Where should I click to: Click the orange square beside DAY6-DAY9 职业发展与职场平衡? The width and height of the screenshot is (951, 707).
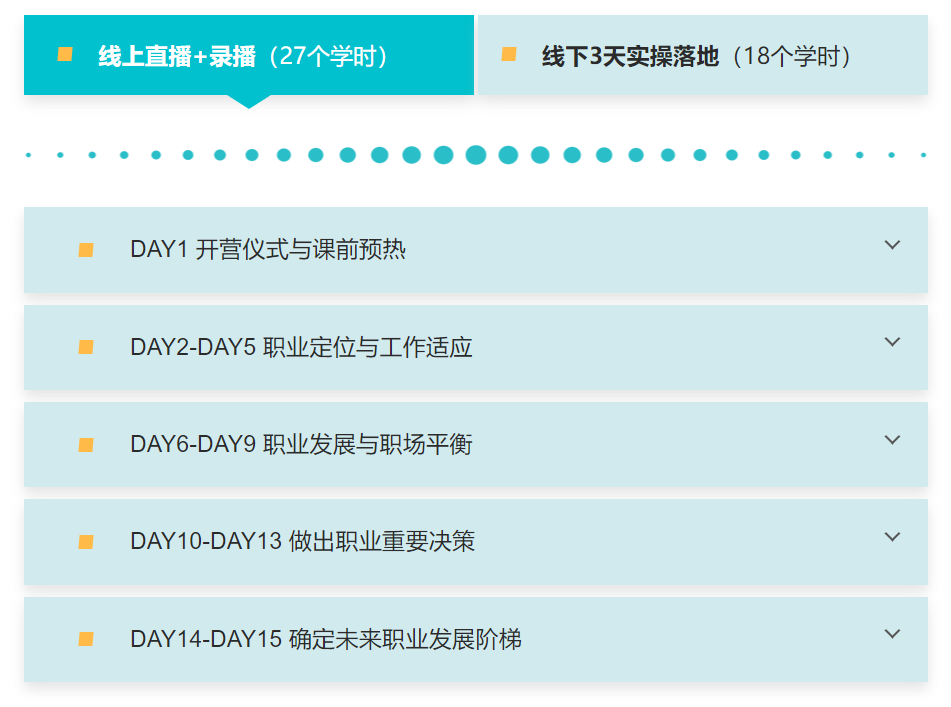(86, 445)
